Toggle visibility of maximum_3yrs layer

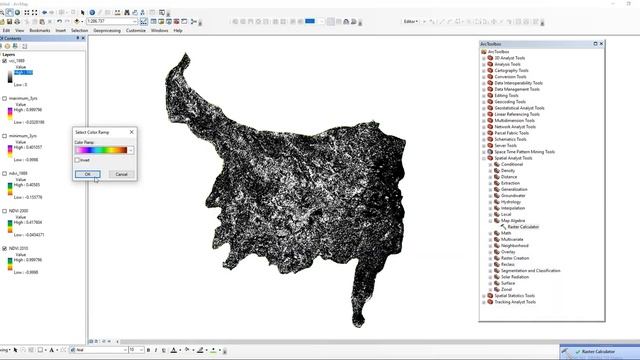[4, 98]
